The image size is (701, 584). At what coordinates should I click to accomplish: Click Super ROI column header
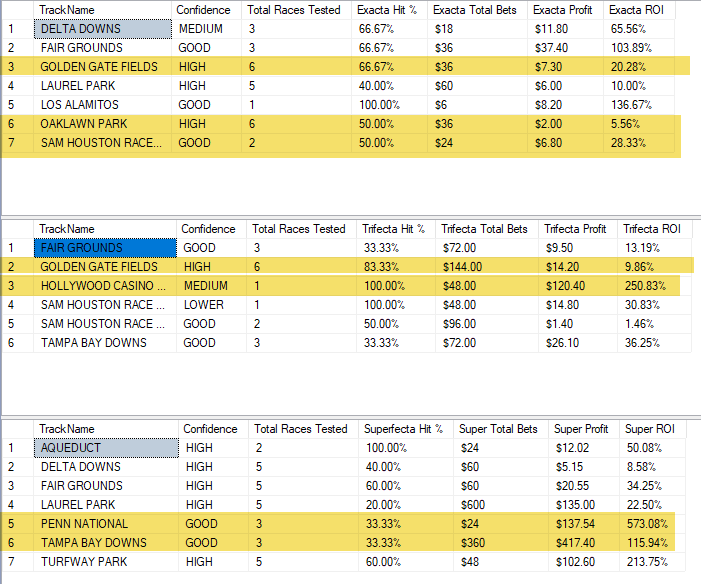652,429
